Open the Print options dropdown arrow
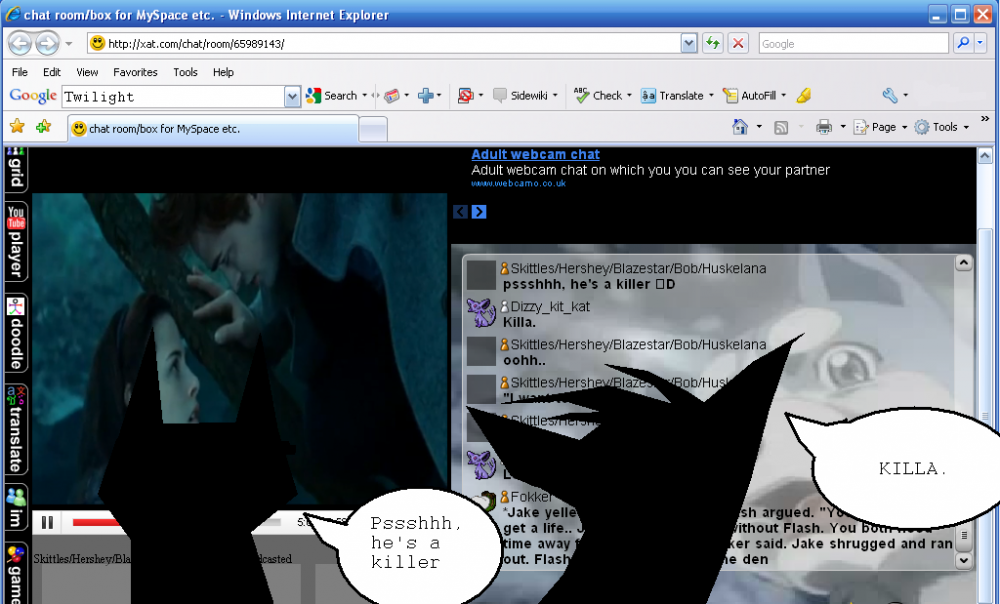 point(842,127)
